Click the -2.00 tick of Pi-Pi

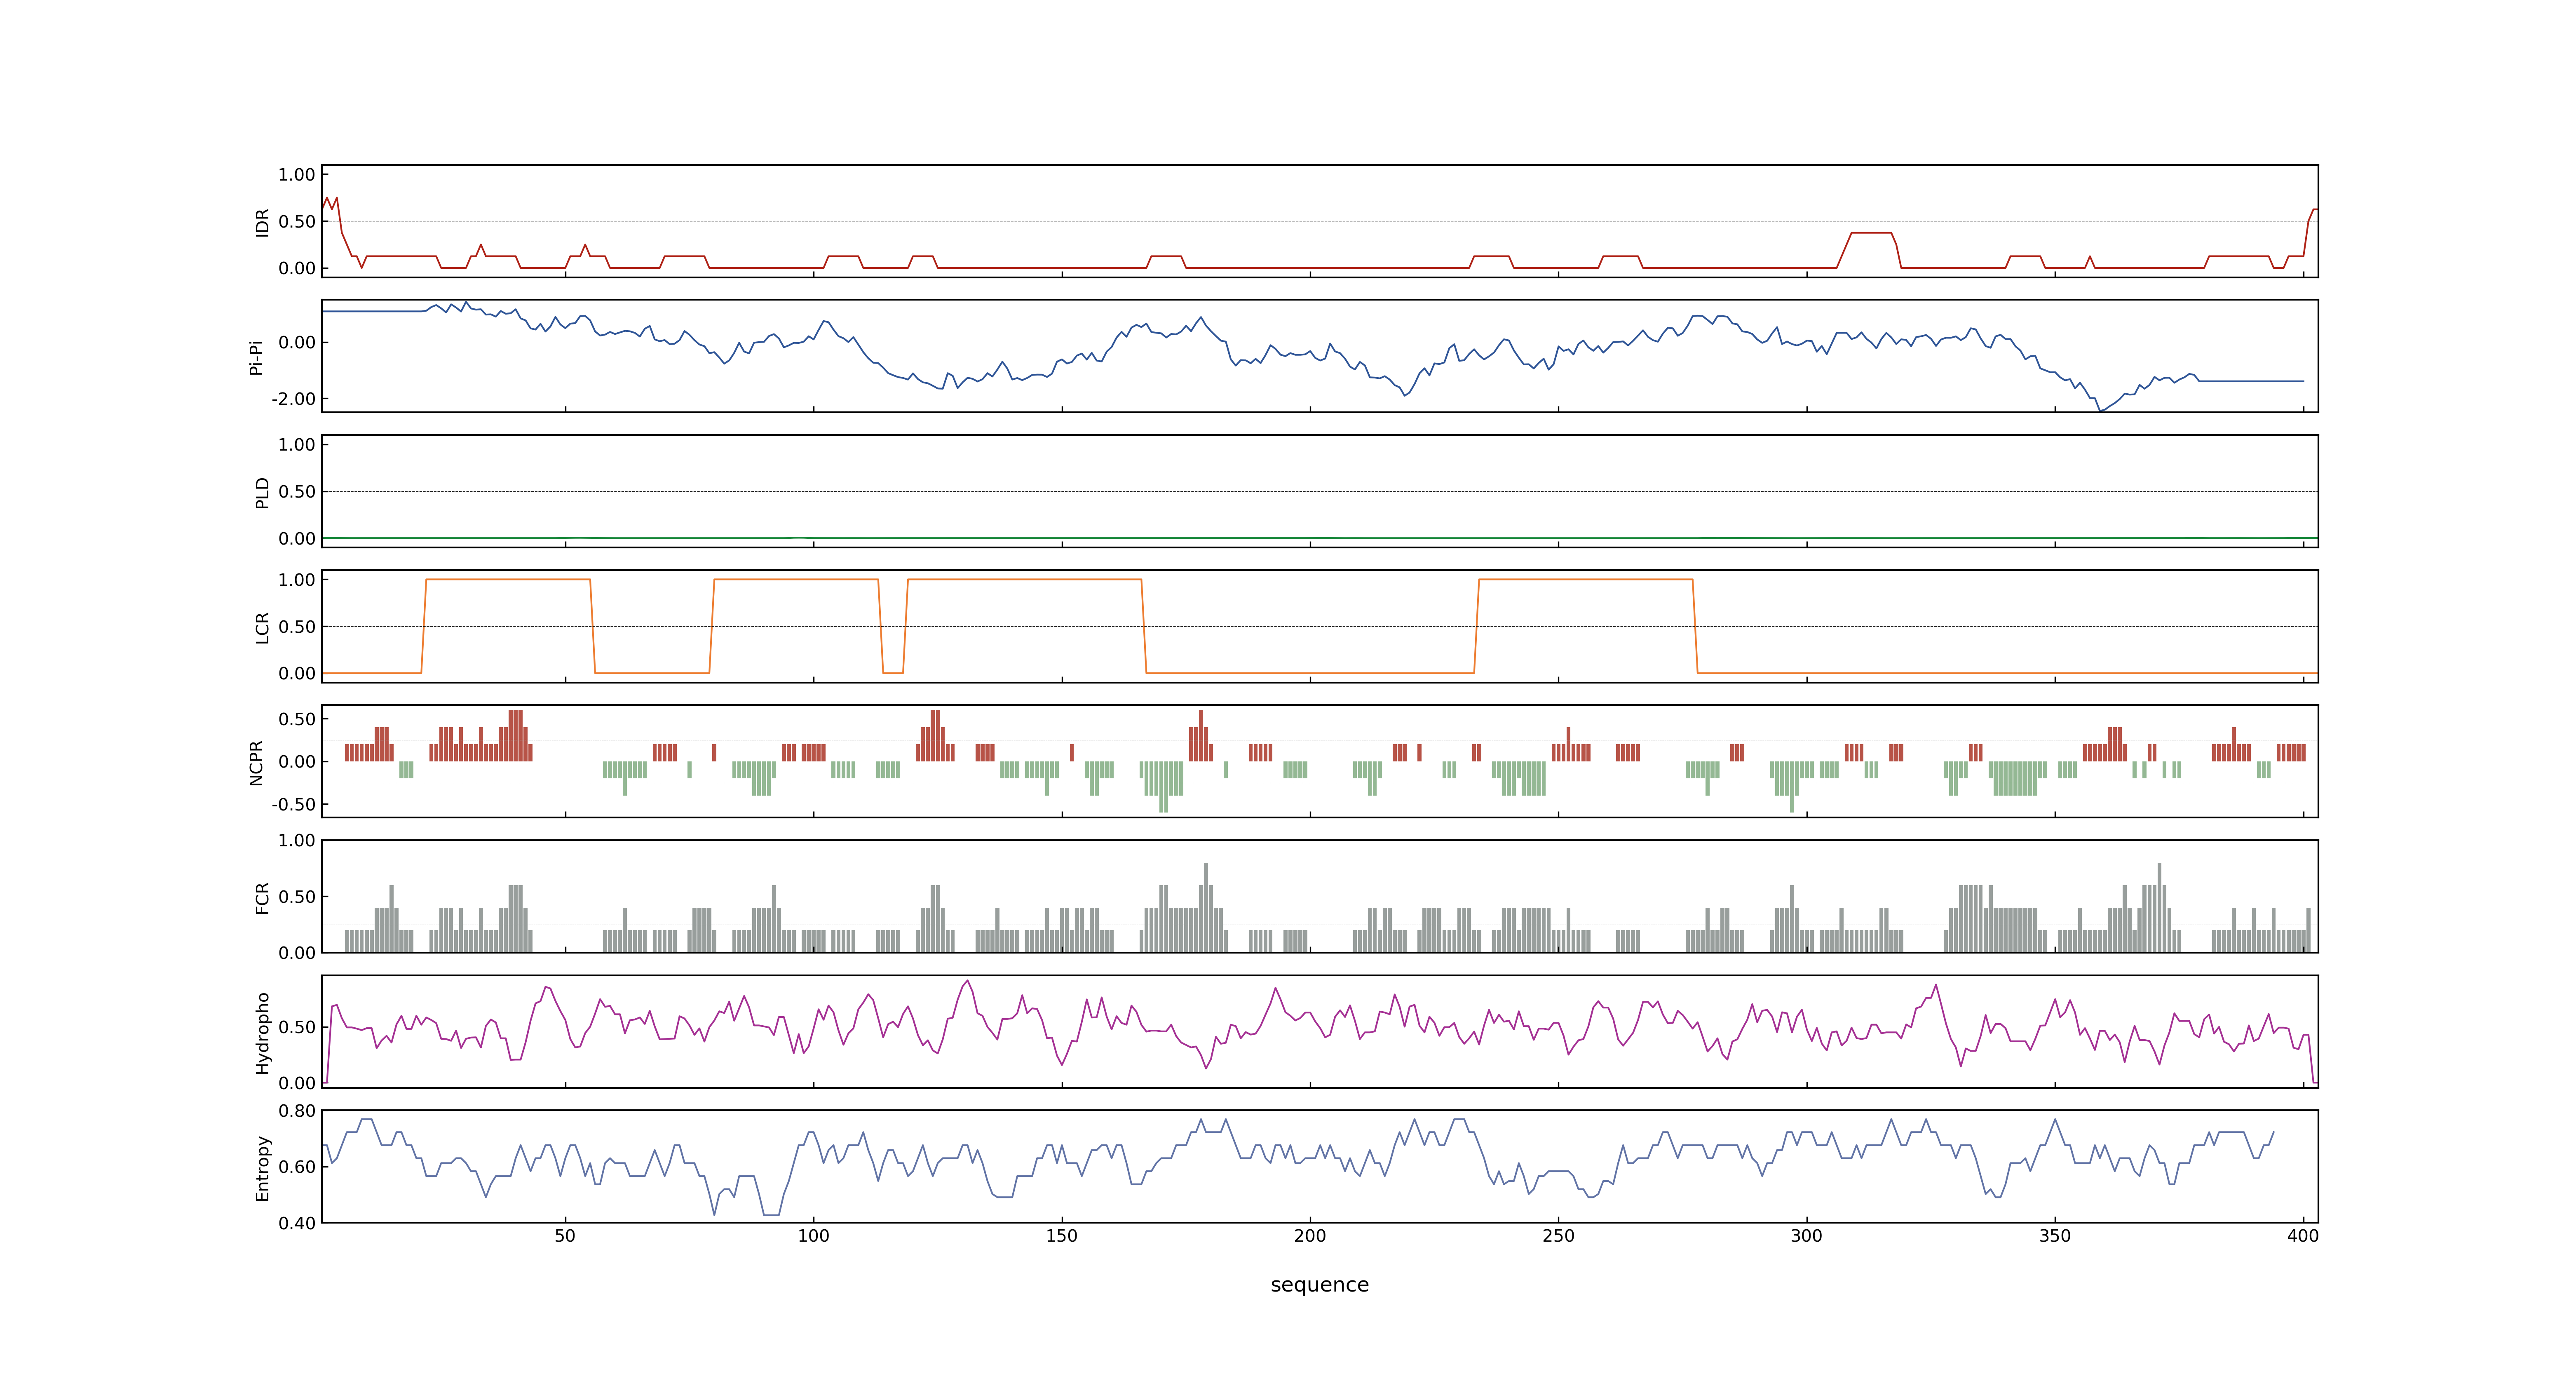[293, 399]
